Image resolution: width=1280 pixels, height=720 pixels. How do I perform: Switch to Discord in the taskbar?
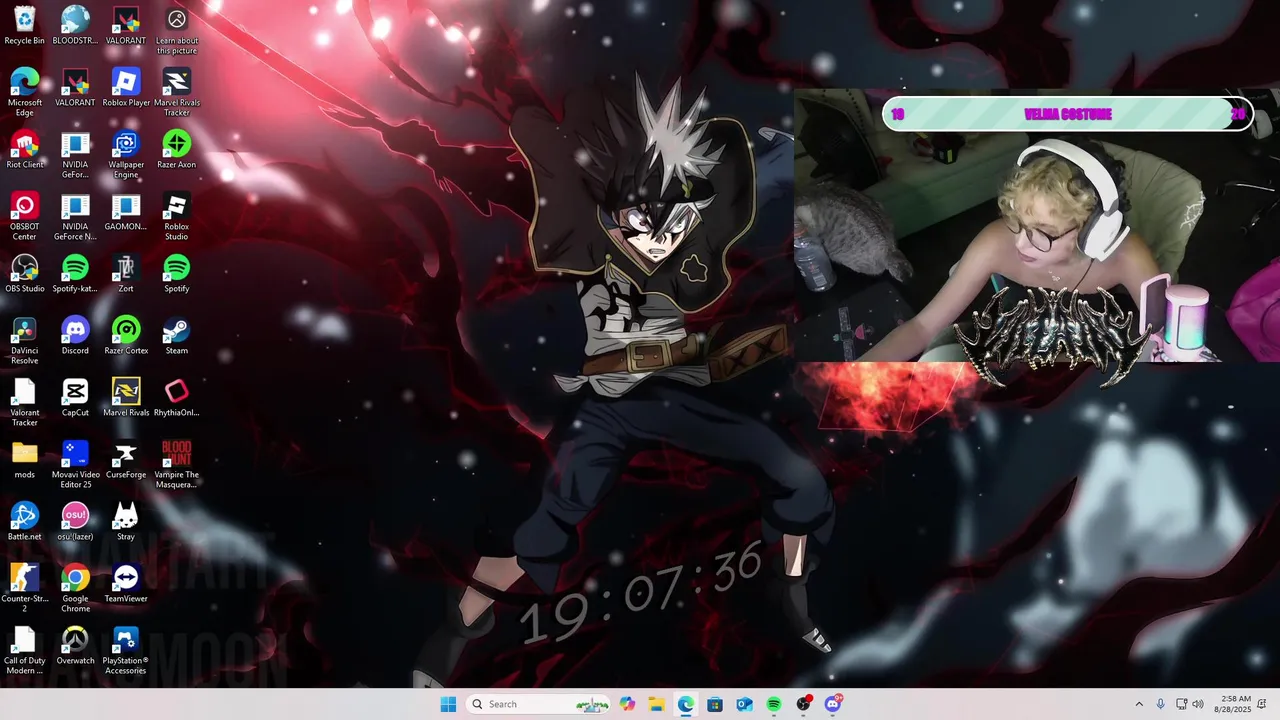pos(833,704)
